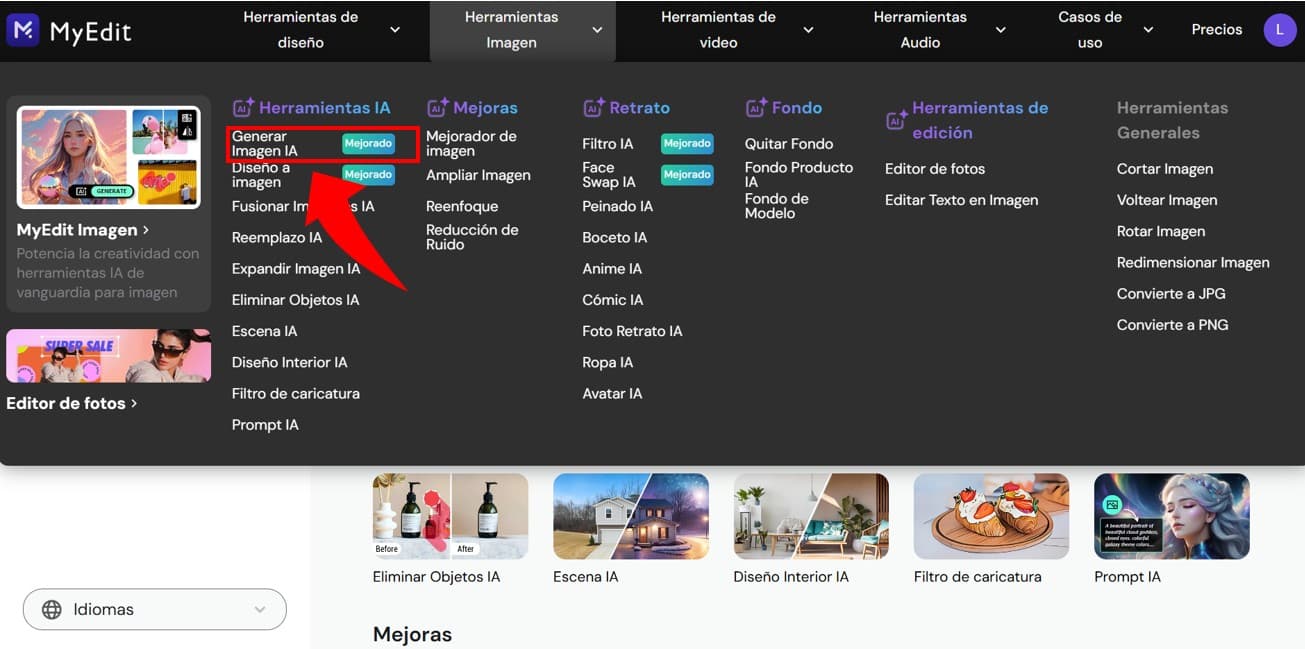Go to the Precios page
The height and width of the screenshot is (649, 1305).
tap(1217, 30)
